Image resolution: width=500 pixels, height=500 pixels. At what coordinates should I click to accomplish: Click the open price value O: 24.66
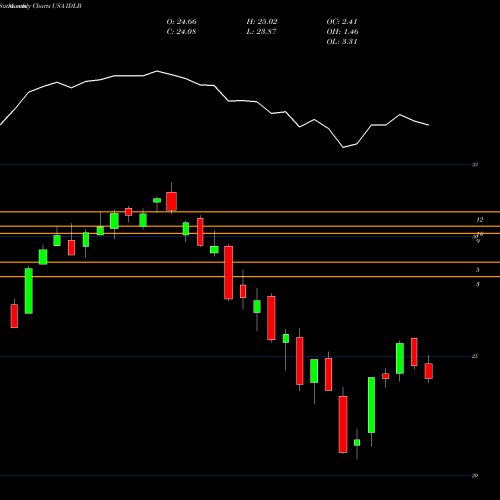[181, 22]
